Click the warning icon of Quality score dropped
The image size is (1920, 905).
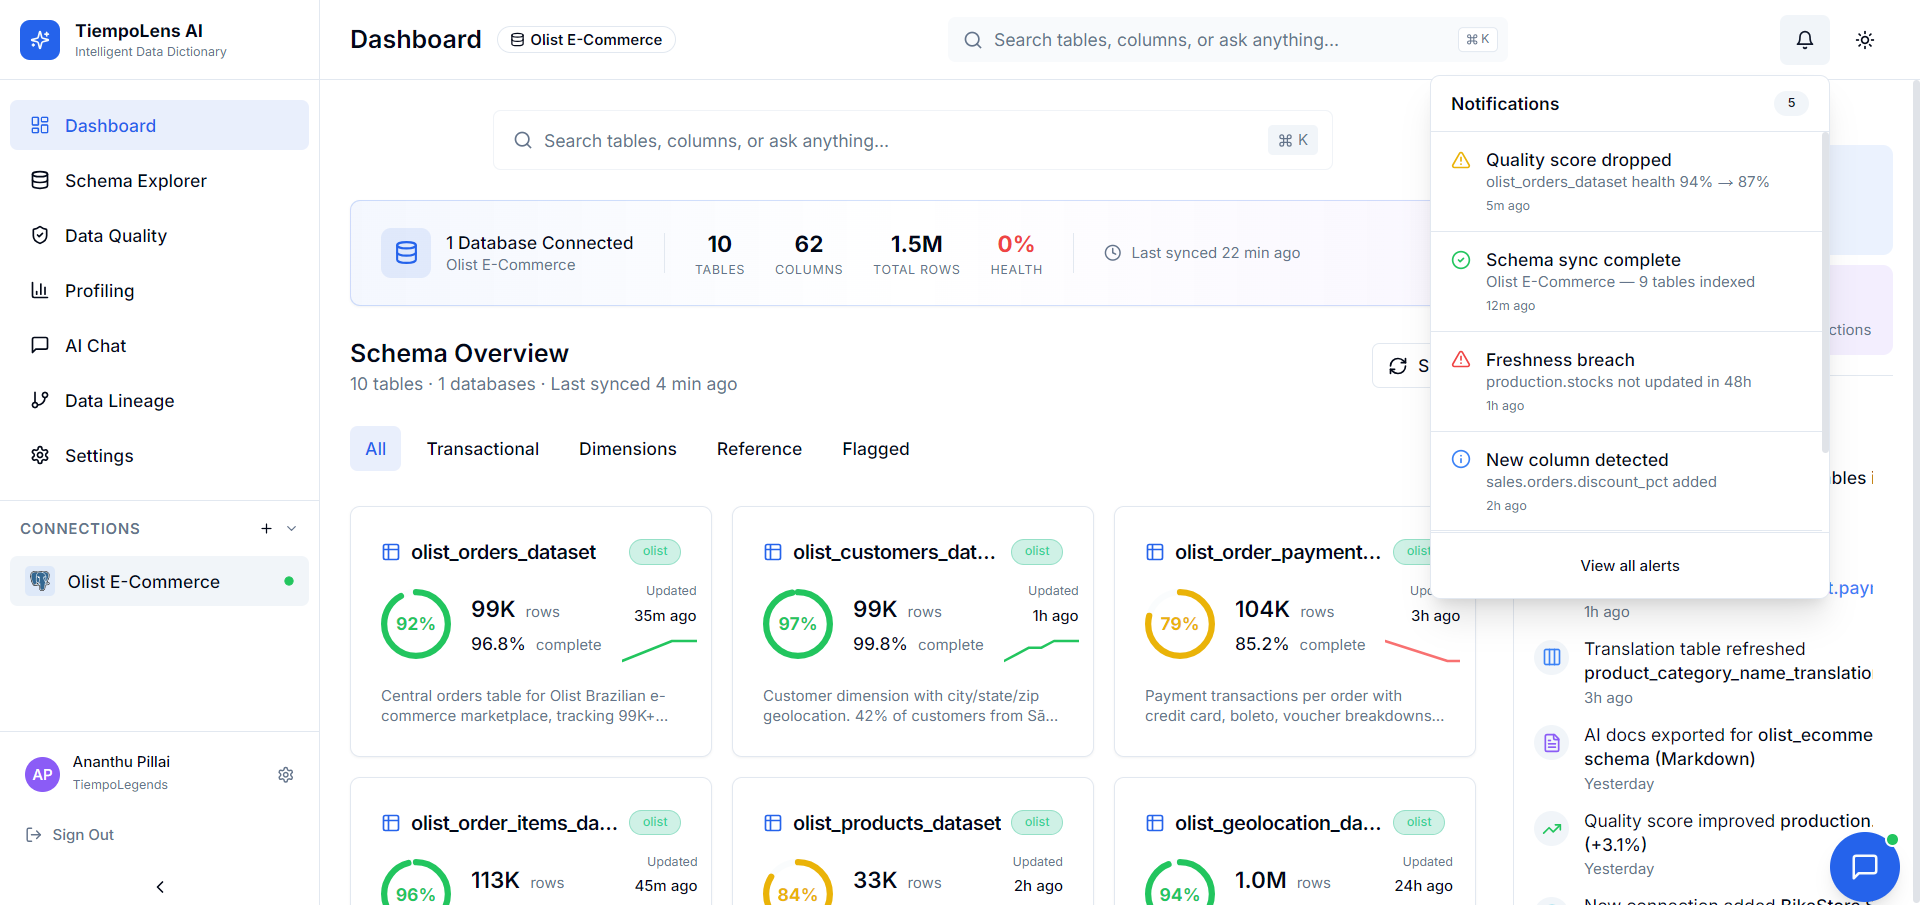1461,160
